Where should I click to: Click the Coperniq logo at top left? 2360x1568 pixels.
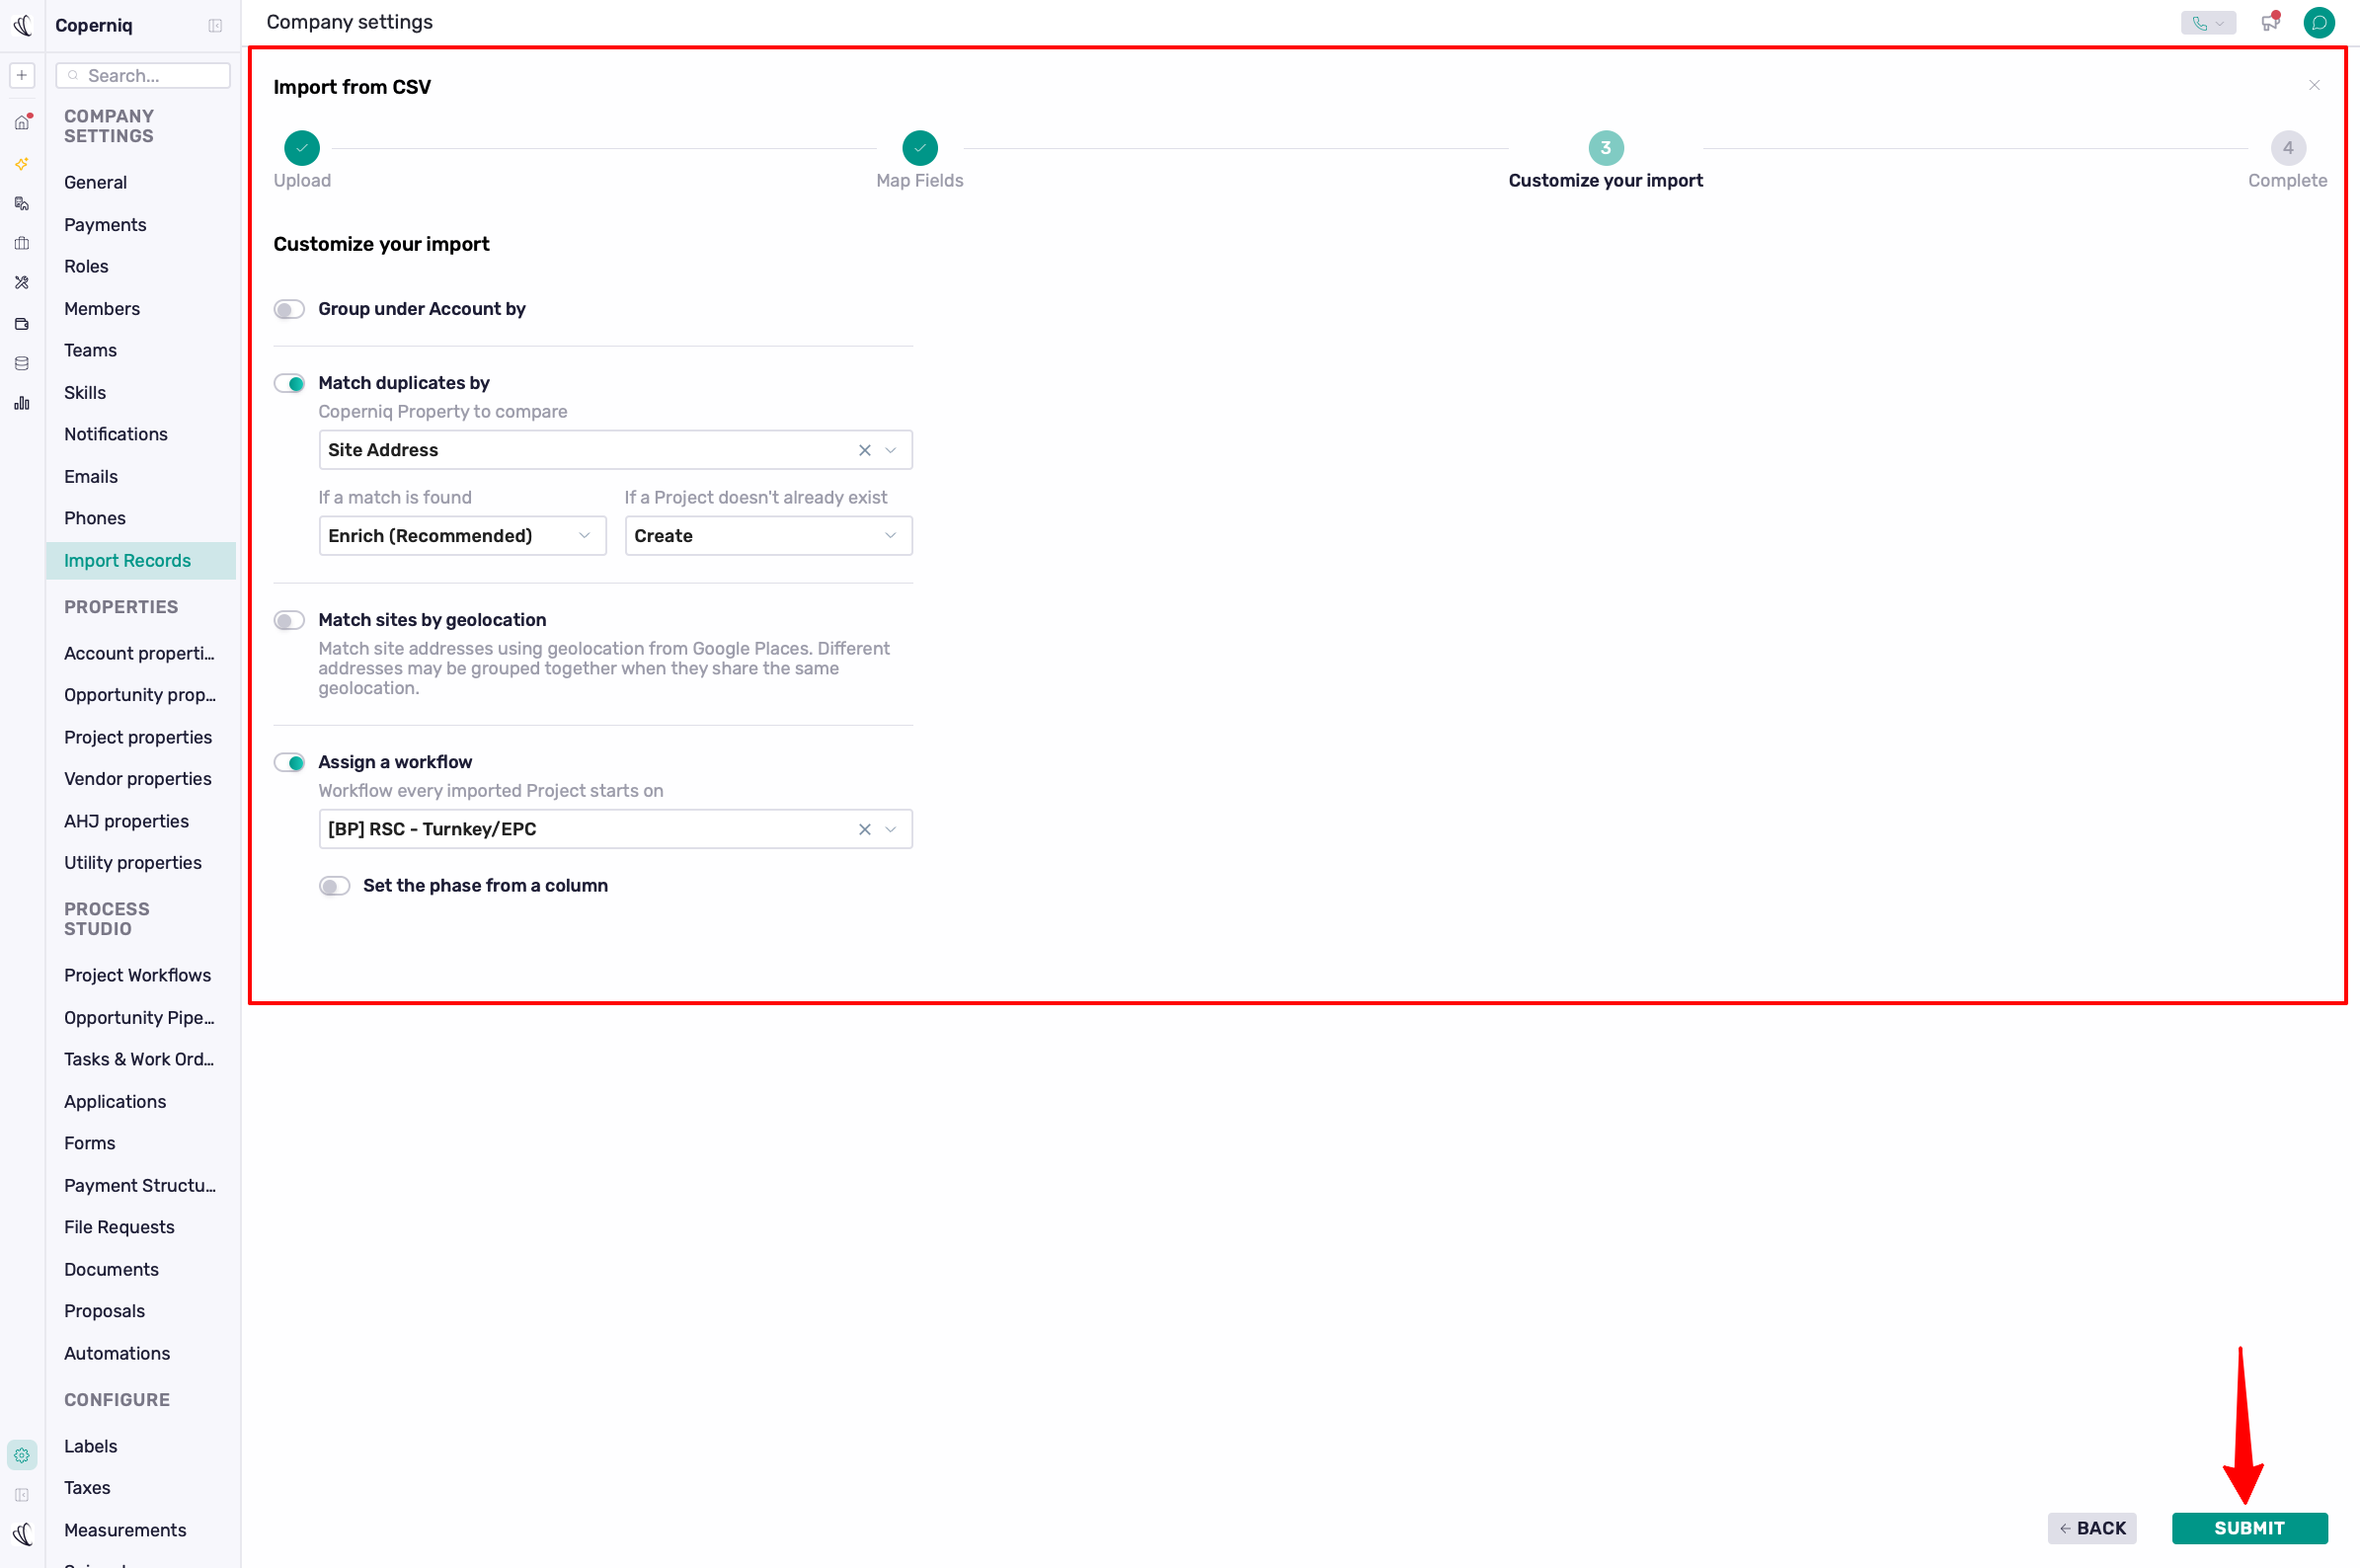tap(22, 25)
